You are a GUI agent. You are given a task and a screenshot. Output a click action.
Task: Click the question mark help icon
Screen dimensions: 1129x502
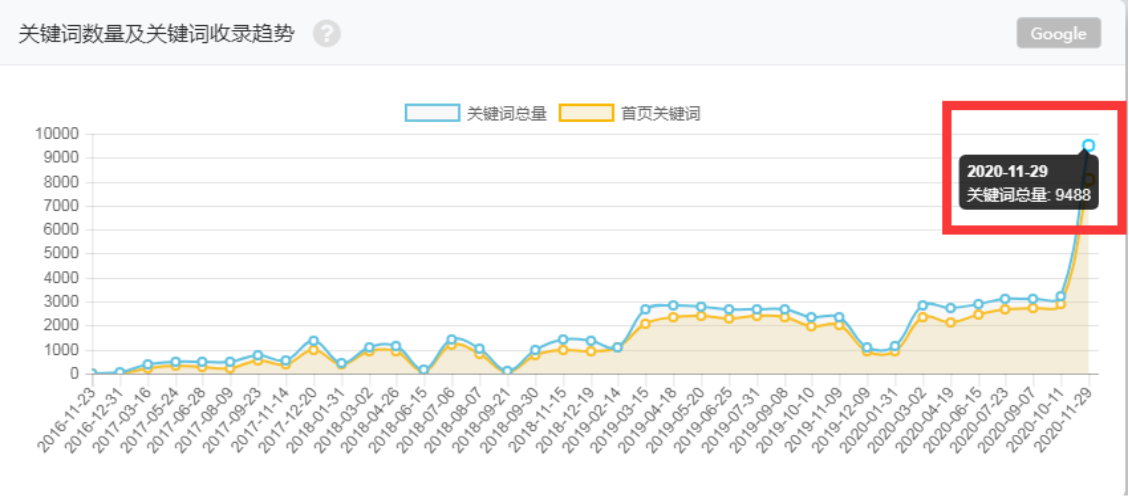tap(327, 34)
